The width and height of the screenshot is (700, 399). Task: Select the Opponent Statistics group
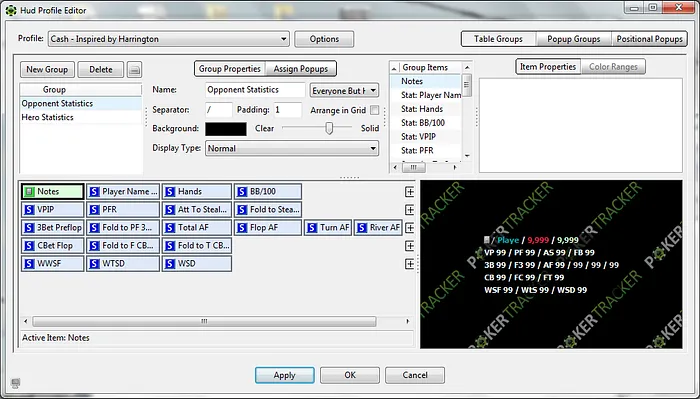(81, 104)
